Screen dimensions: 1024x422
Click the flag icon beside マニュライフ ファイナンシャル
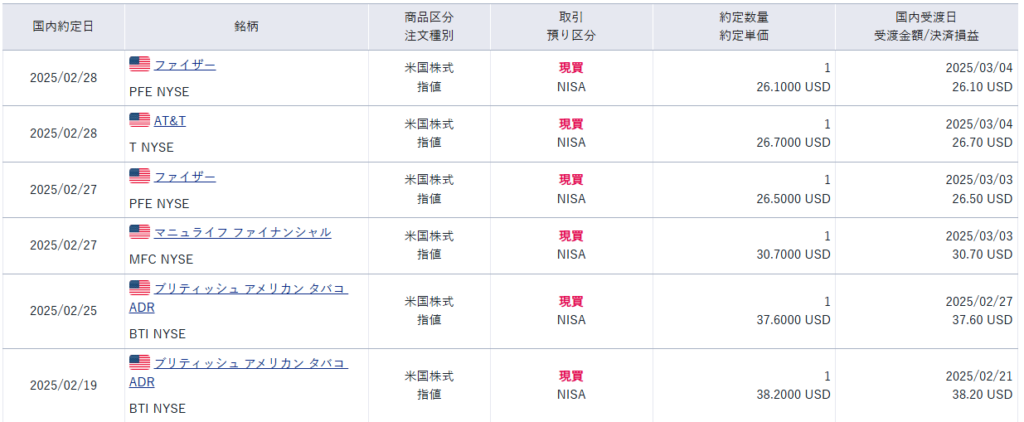coord(139,232)
